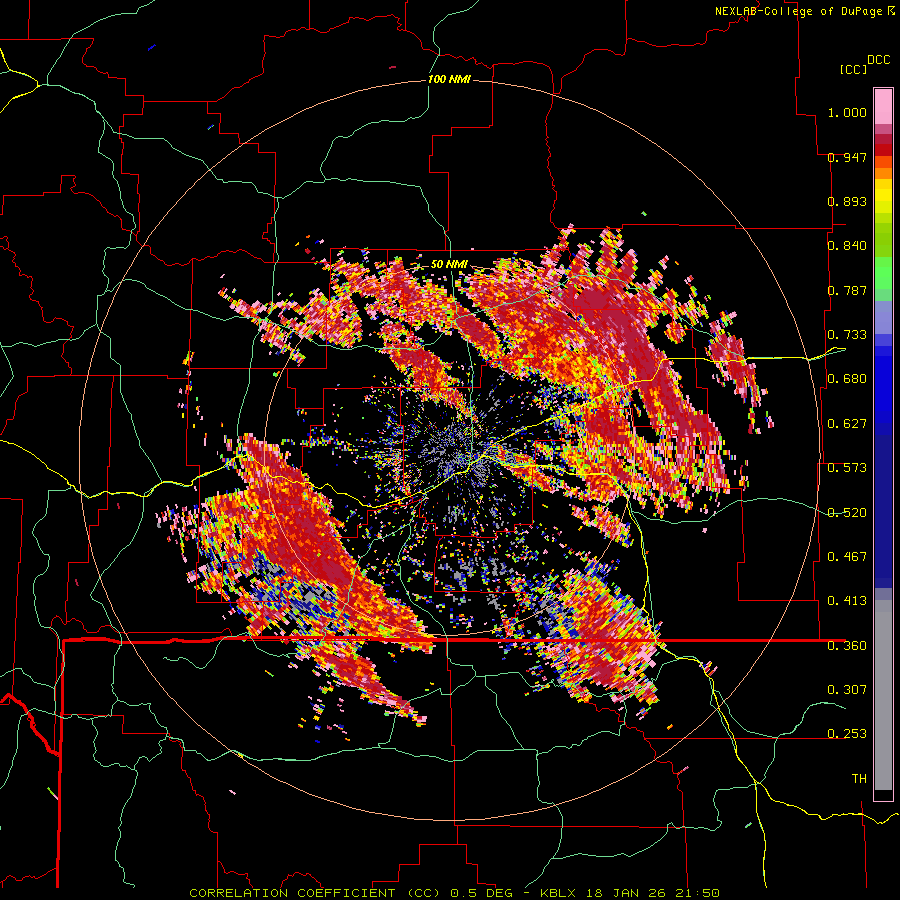Click the Correlation Coefficient KBLX title text

(454, 893)
